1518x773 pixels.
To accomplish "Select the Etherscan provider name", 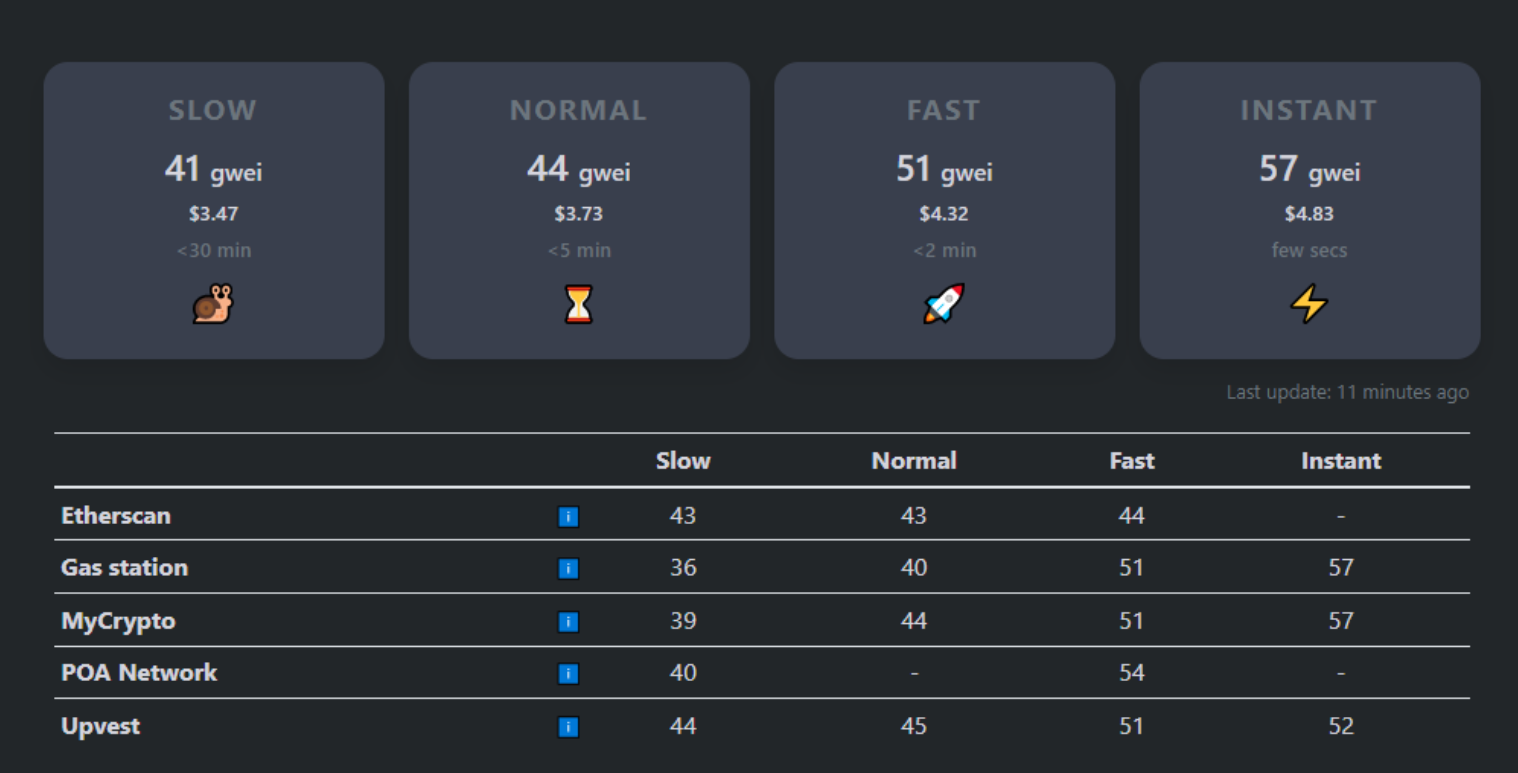I will [116, 516].
